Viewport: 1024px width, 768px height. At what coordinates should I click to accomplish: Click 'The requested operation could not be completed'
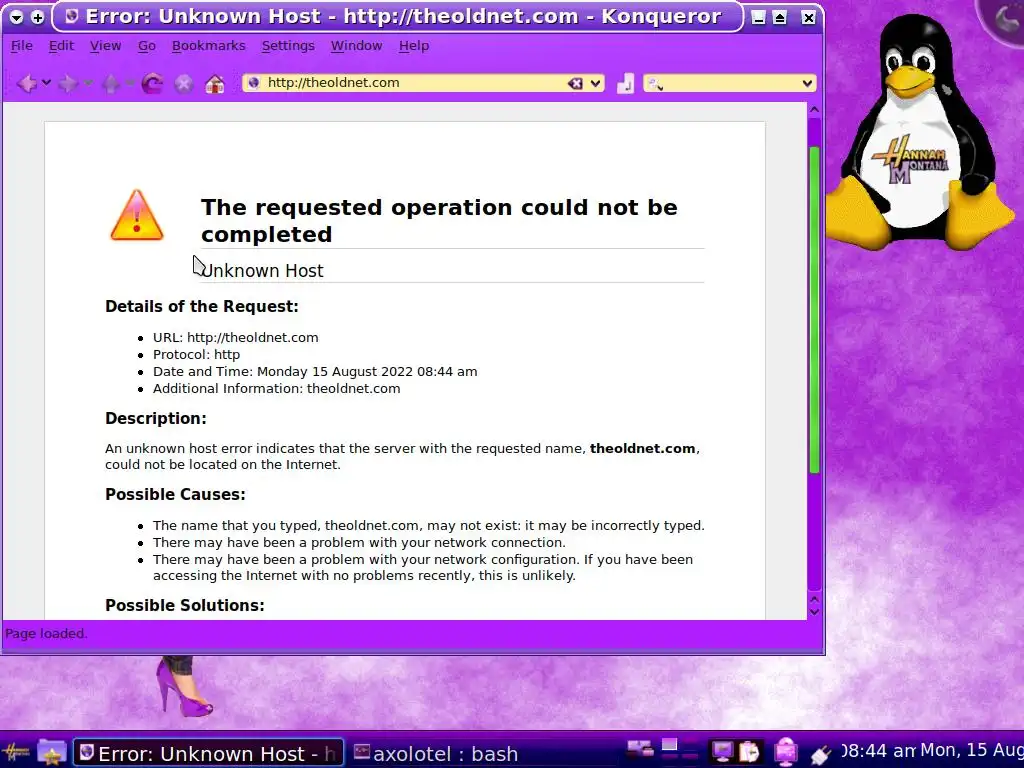tap(439, 221)
